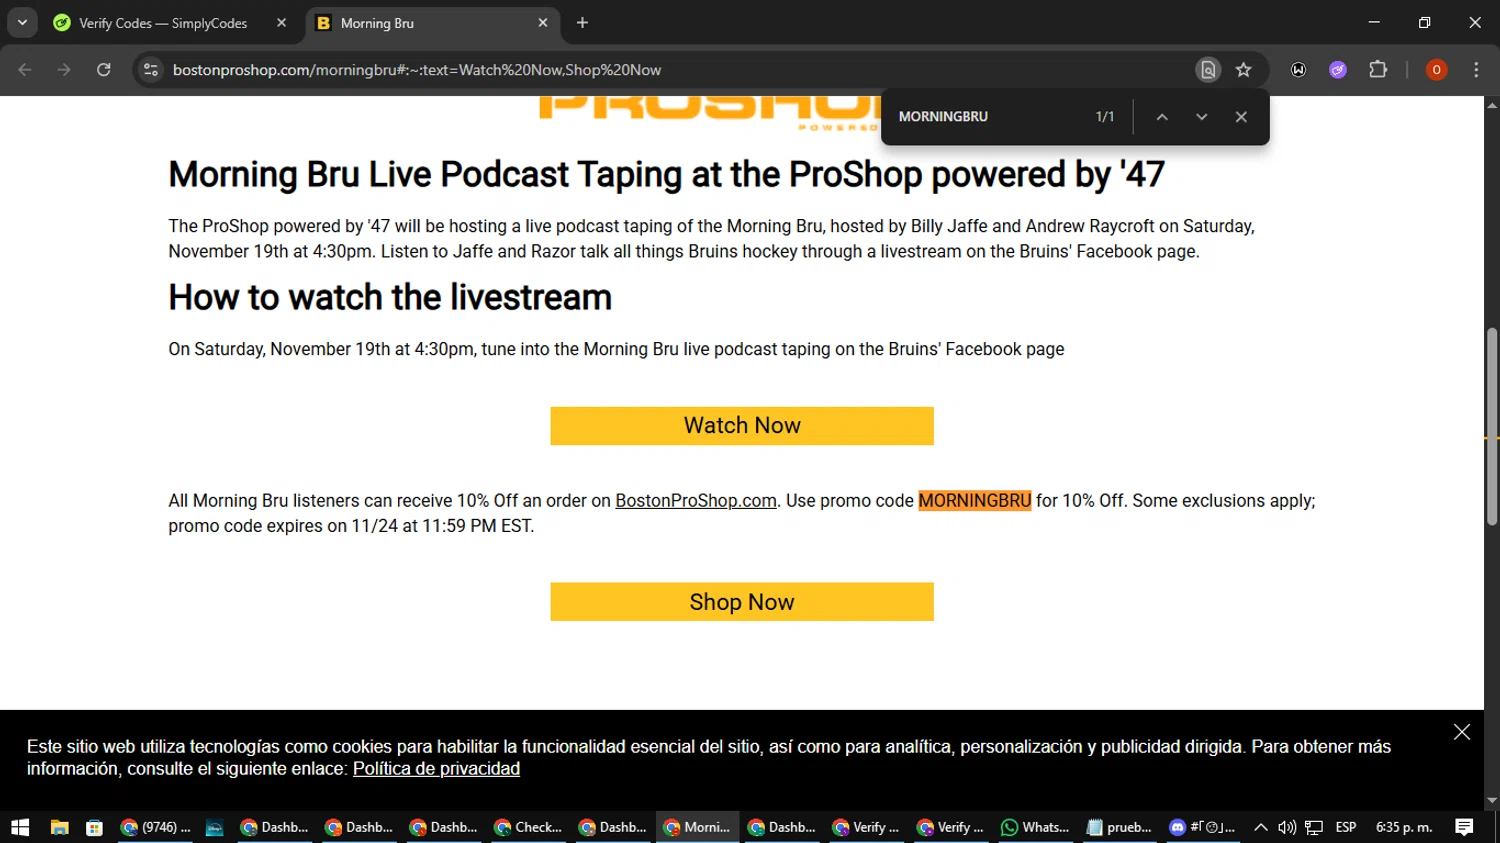Open the BostonProShop.com link
The image size is (1500, 843).
[696, 501]
